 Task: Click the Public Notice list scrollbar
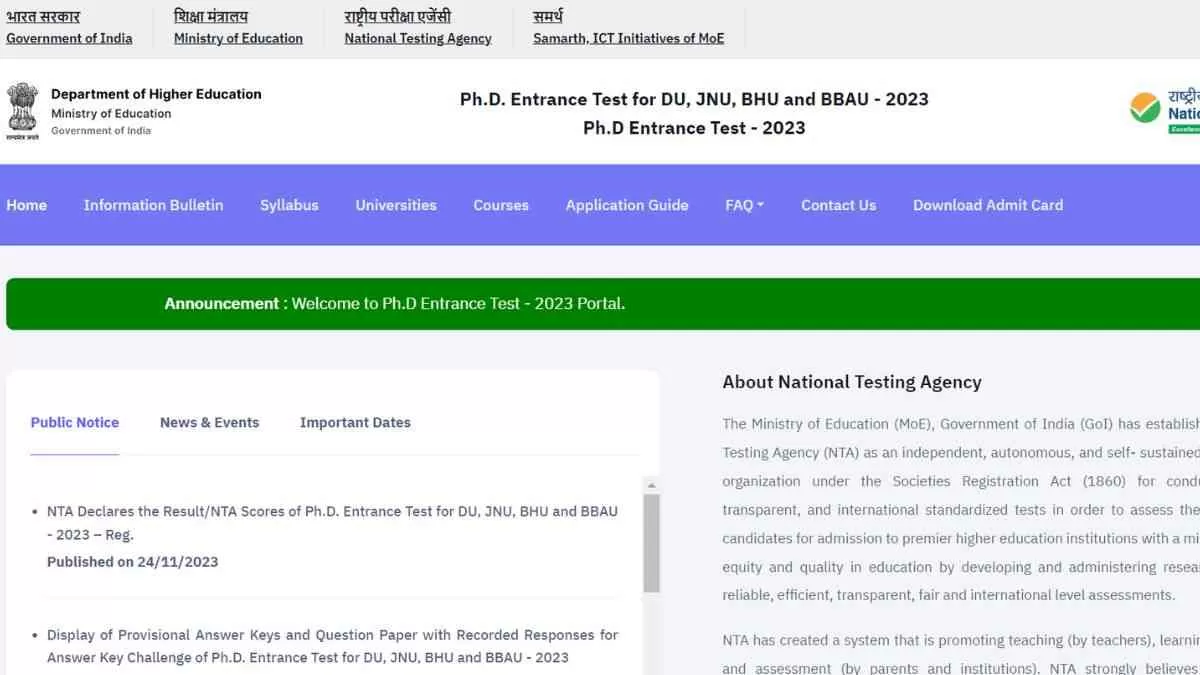click(651, 543)
